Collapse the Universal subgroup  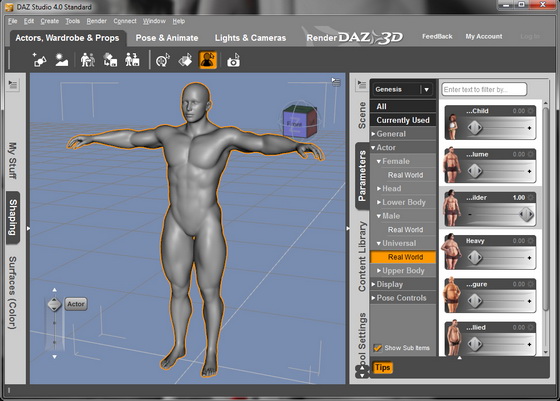pos(379,244)
